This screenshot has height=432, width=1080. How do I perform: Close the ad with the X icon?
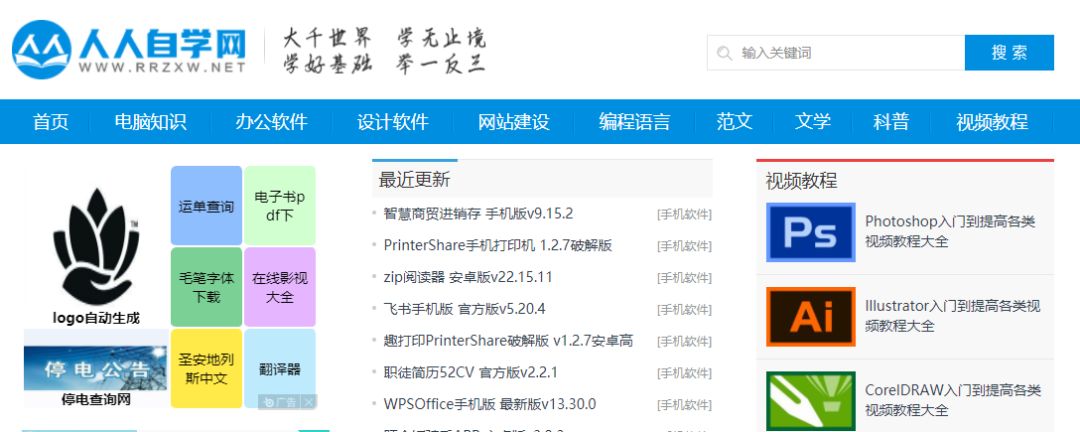[309, 402]
